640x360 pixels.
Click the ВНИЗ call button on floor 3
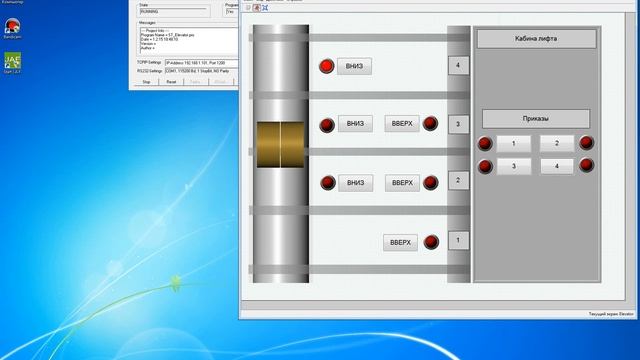355,124
